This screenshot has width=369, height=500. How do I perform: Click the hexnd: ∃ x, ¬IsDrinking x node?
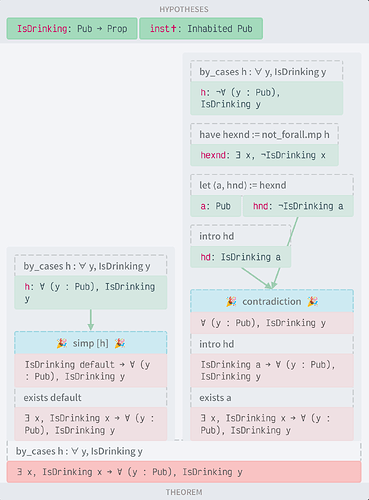[x=264, y=155]
